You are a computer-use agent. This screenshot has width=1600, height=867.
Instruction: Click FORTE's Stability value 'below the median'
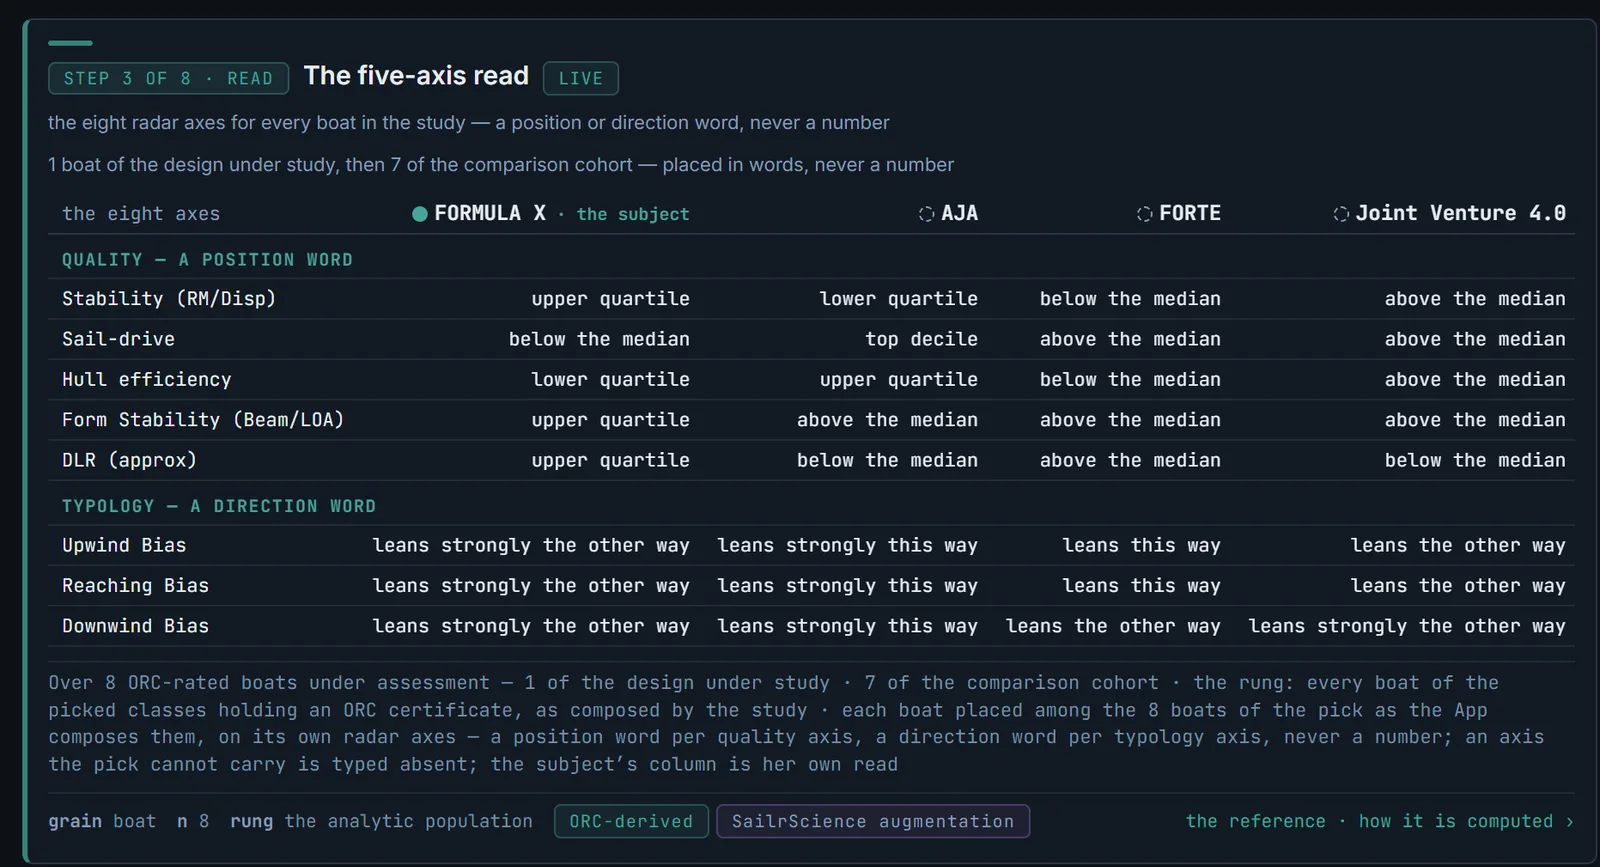click(x=1130, y=299)
